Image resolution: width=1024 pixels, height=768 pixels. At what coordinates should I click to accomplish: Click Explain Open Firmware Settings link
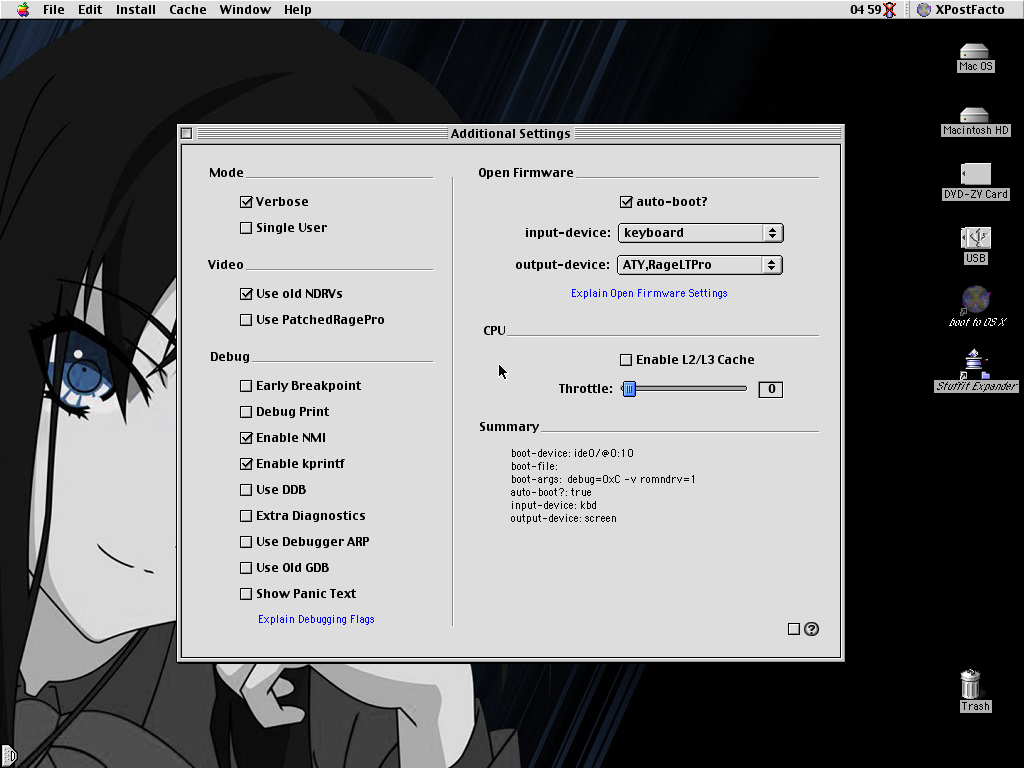(x=649, y=293)
